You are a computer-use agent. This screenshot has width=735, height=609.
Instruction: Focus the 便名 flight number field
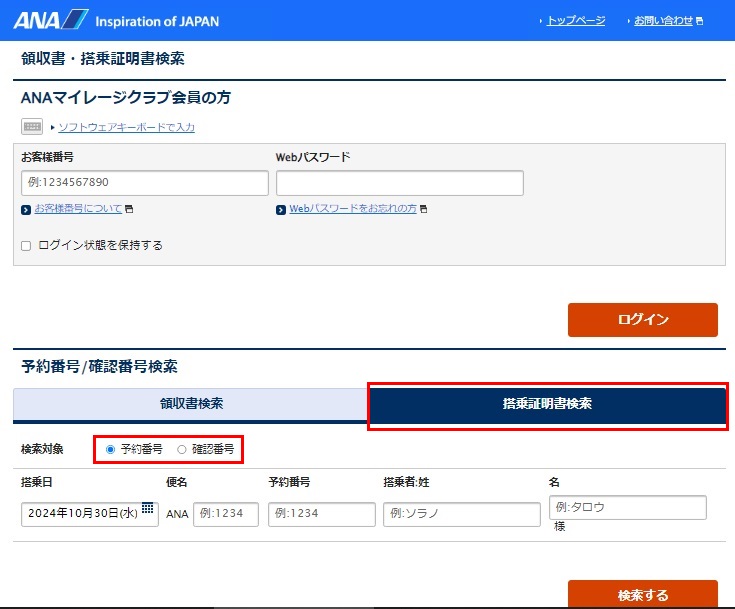[226, 514]
